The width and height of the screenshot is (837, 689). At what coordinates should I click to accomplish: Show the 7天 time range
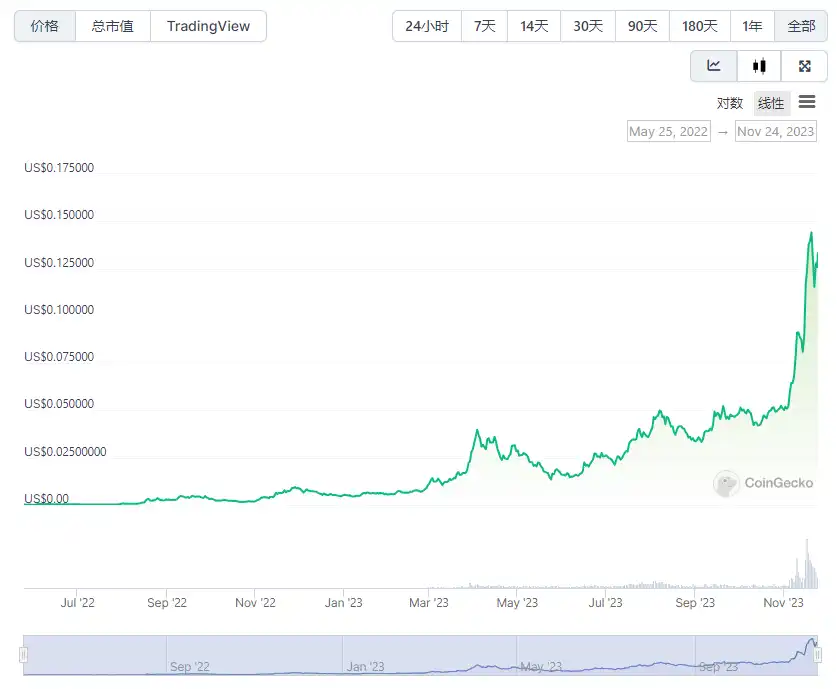484,26
